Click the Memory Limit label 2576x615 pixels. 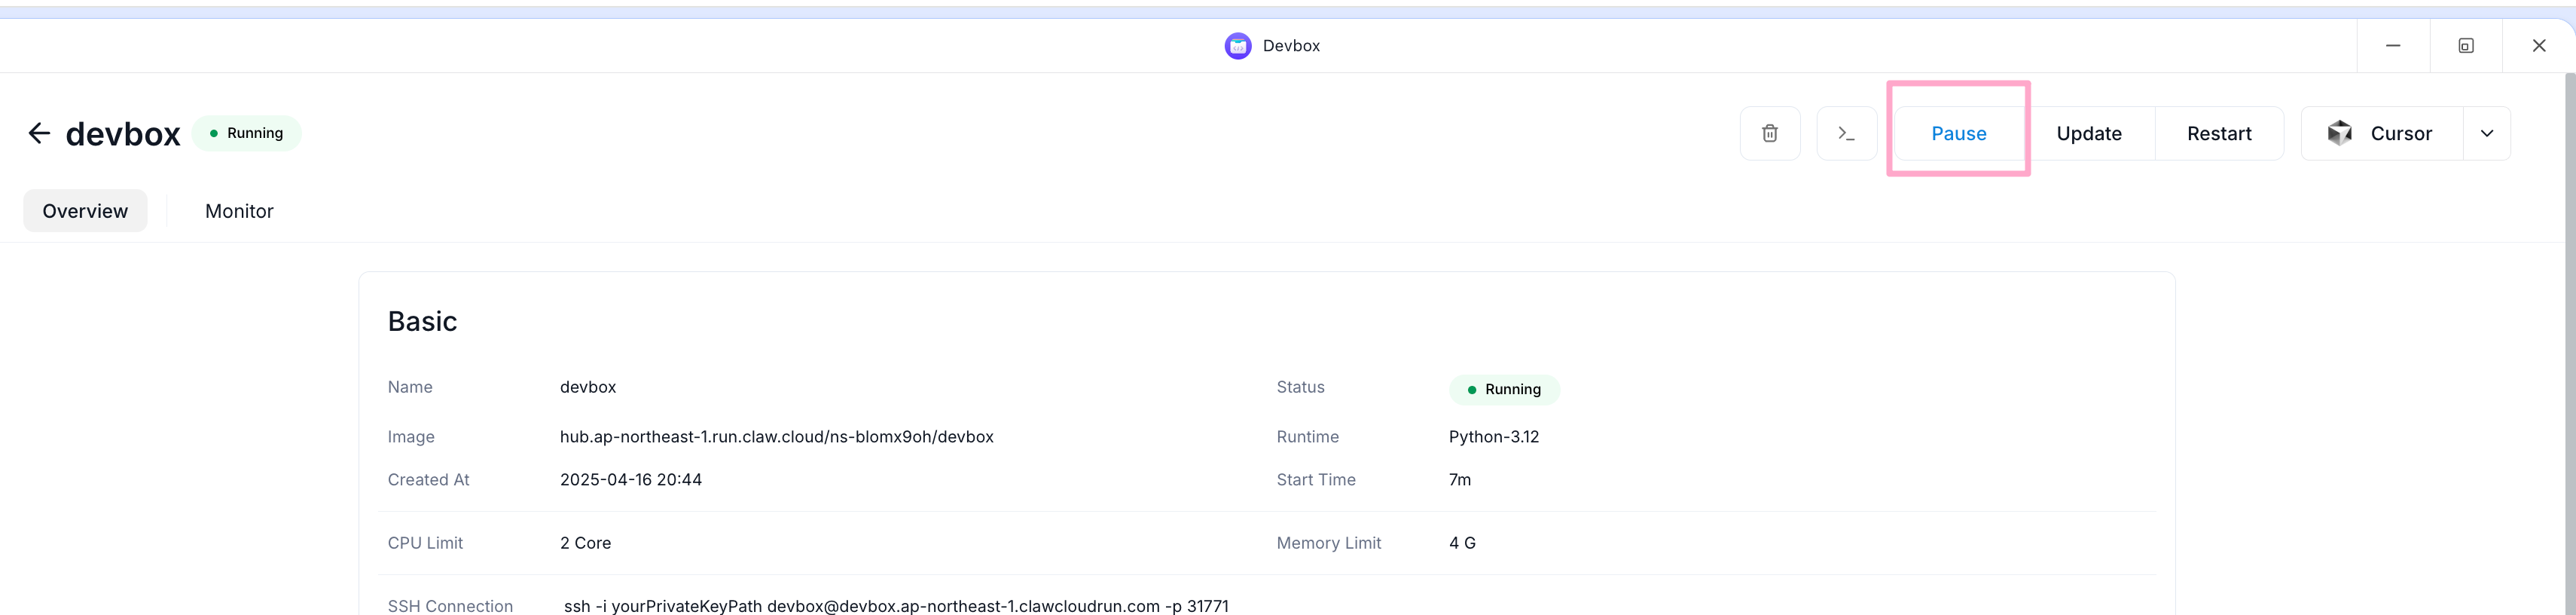point(1328,543)
